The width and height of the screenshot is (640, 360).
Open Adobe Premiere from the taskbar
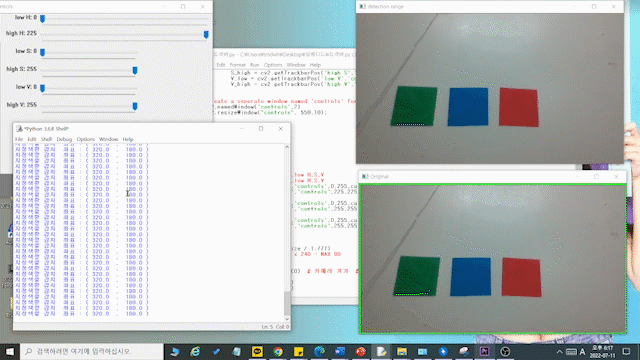click(484, 351)
